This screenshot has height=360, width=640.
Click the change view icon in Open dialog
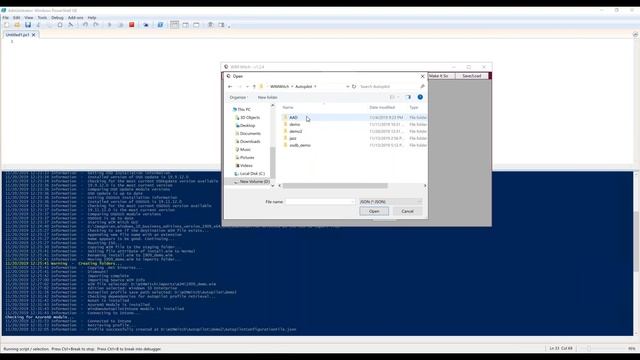(x=392, y=97)
